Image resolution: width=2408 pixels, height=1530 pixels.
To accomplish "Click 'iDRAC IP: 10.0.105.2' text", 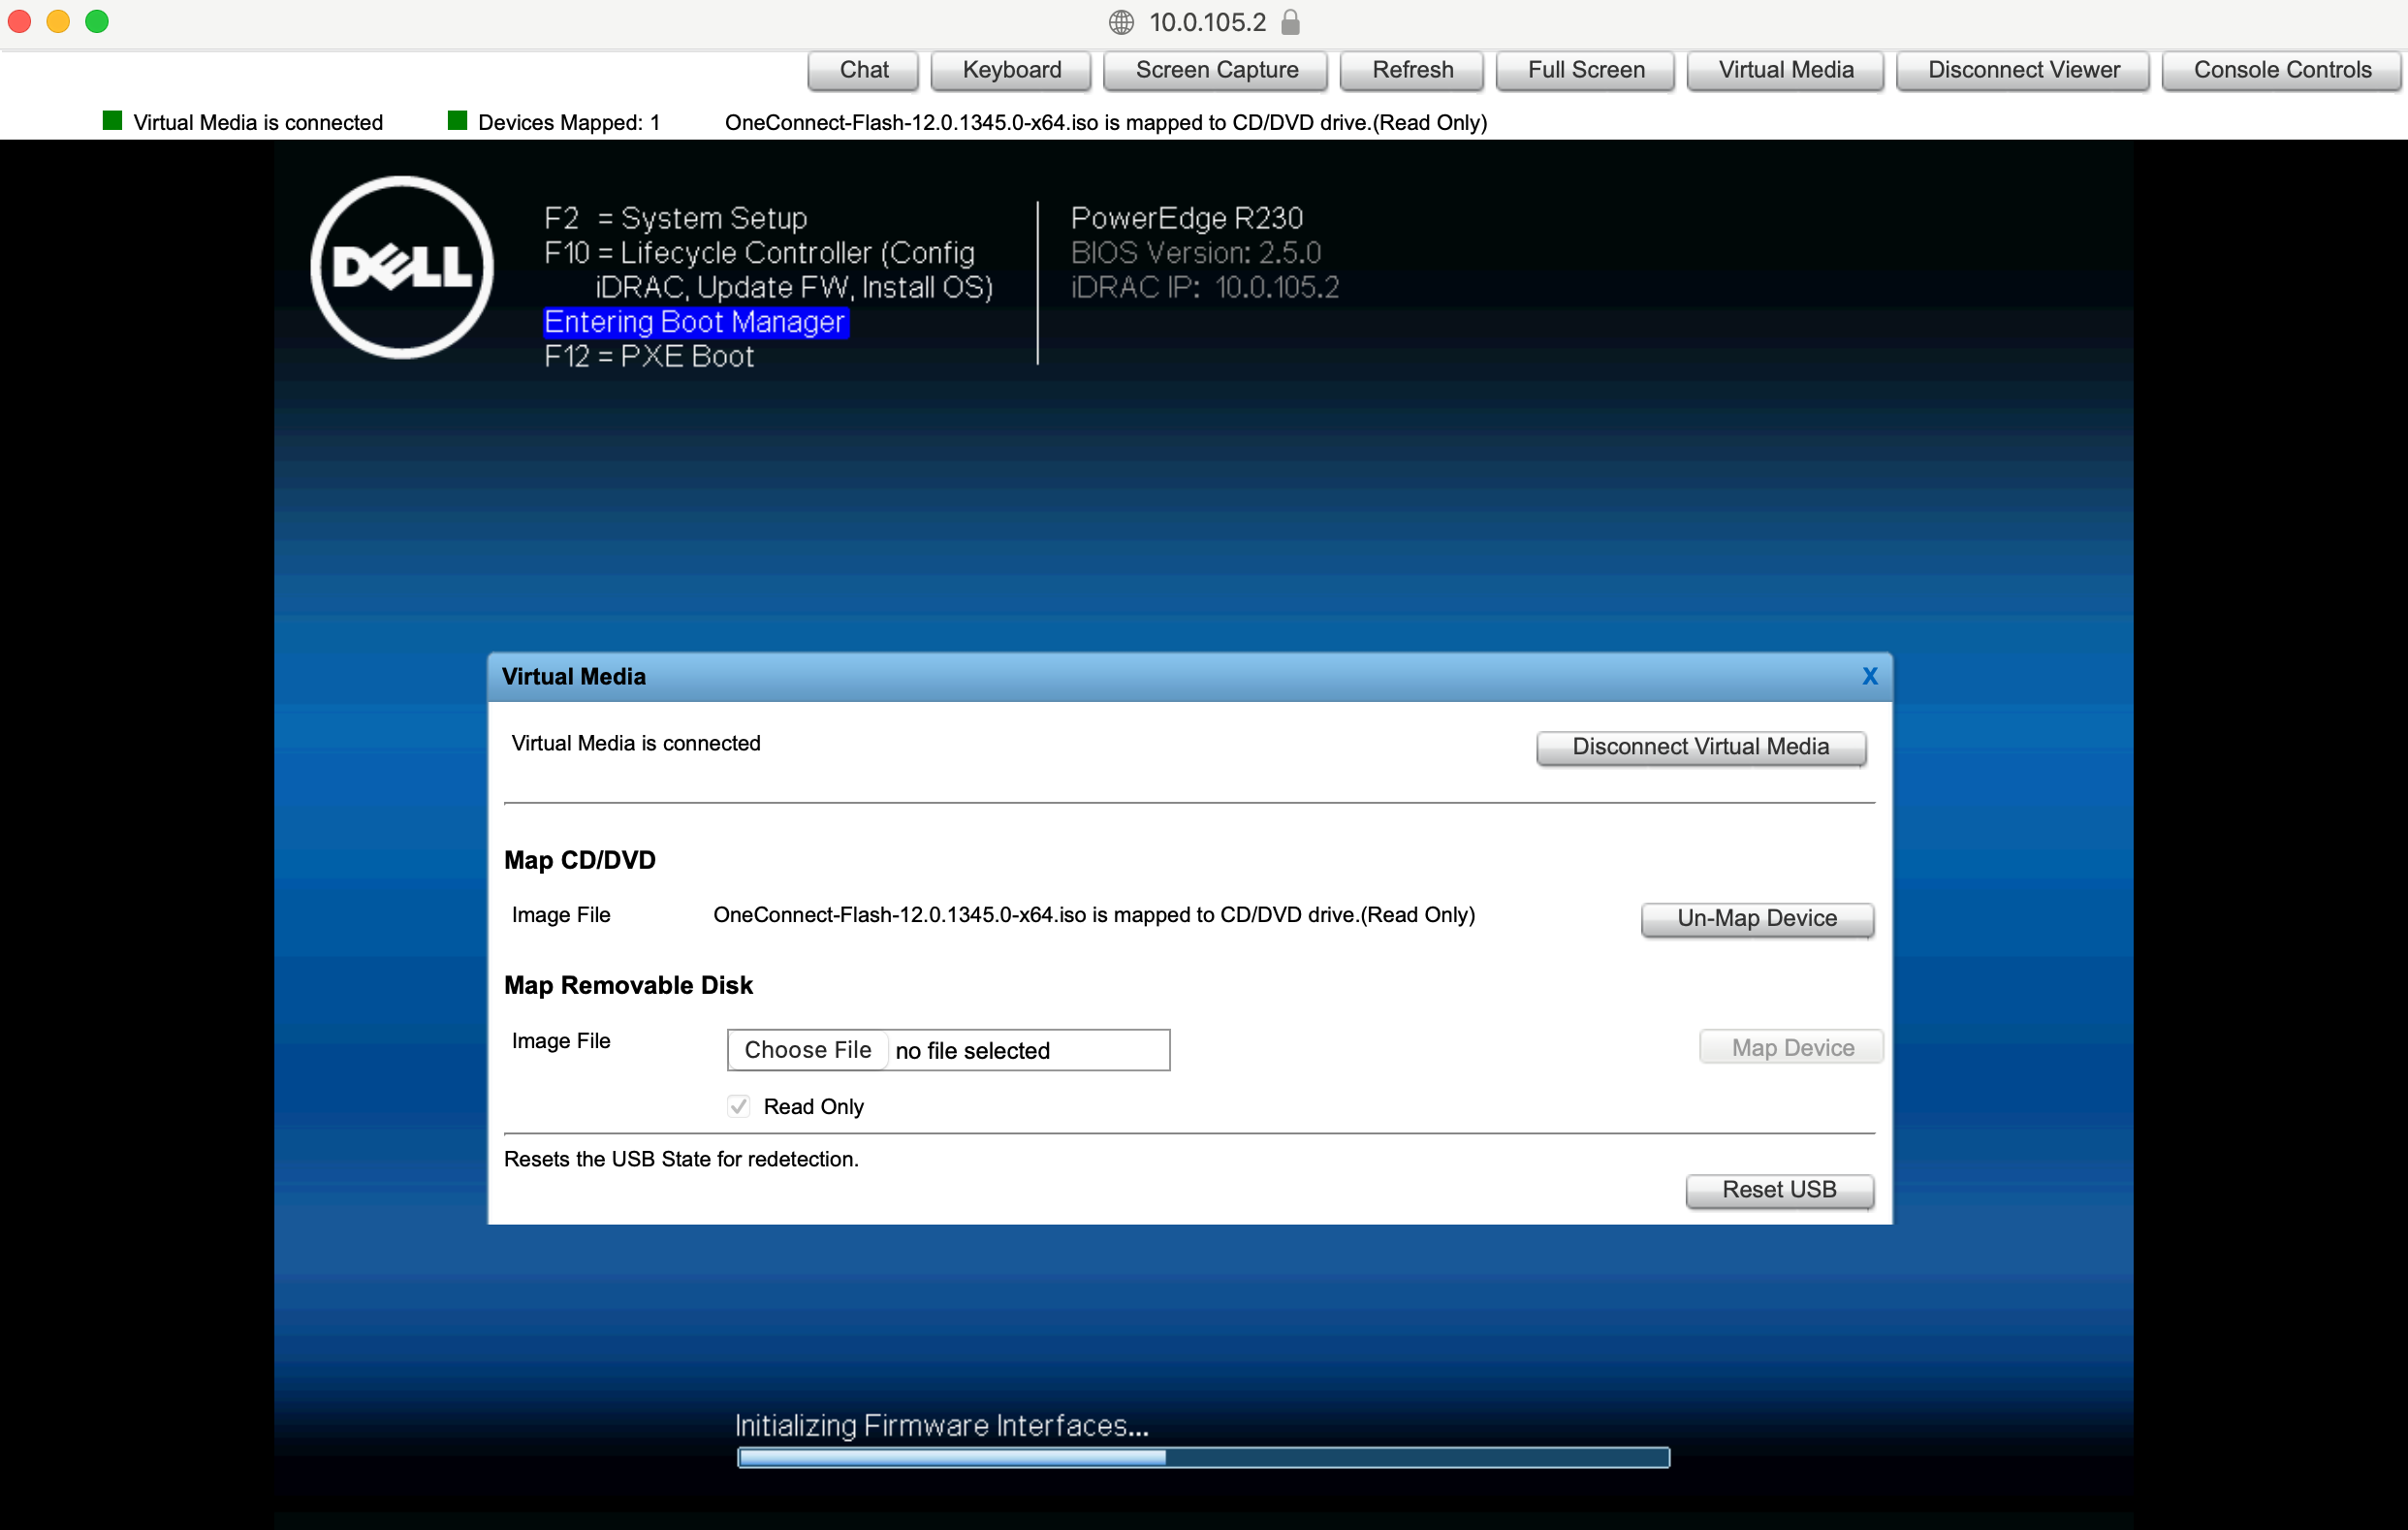I will click(1205, 288).
